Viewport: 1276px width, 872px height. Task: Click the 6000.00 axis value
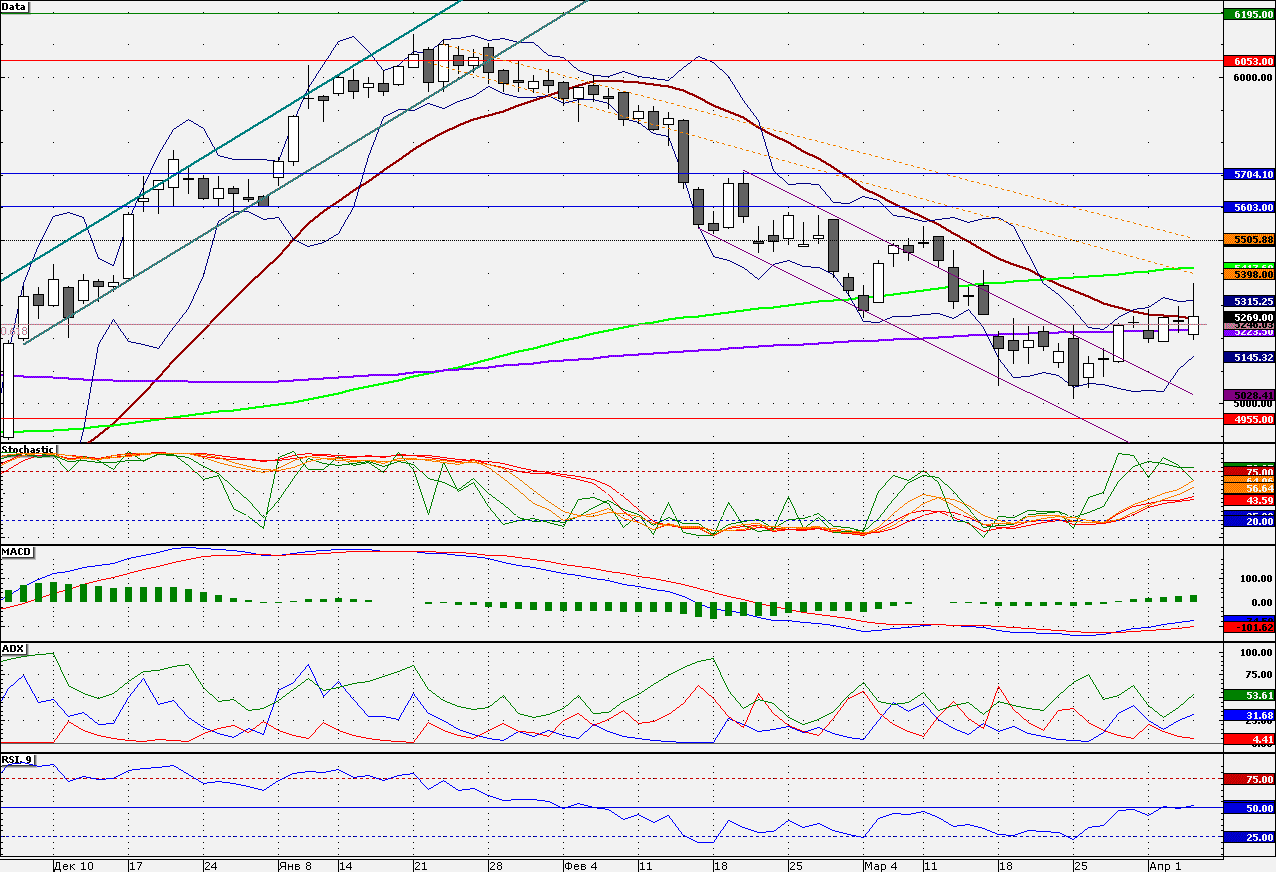point(1252,78)
